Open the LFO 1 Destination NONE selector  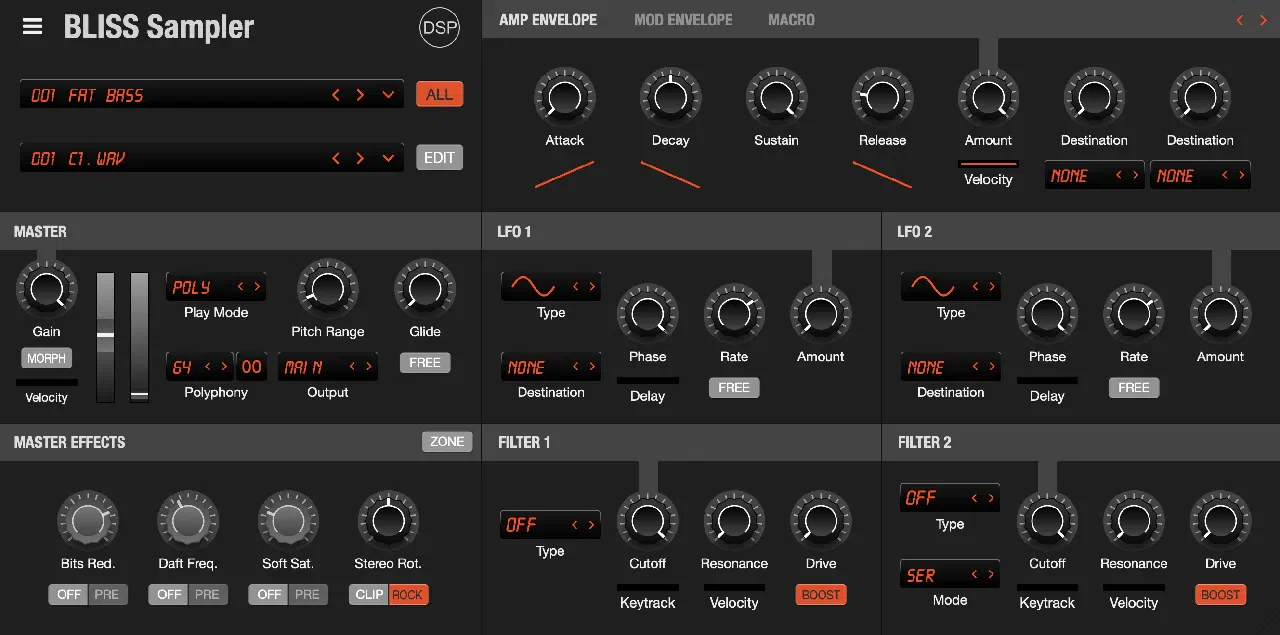pos(551,367)
